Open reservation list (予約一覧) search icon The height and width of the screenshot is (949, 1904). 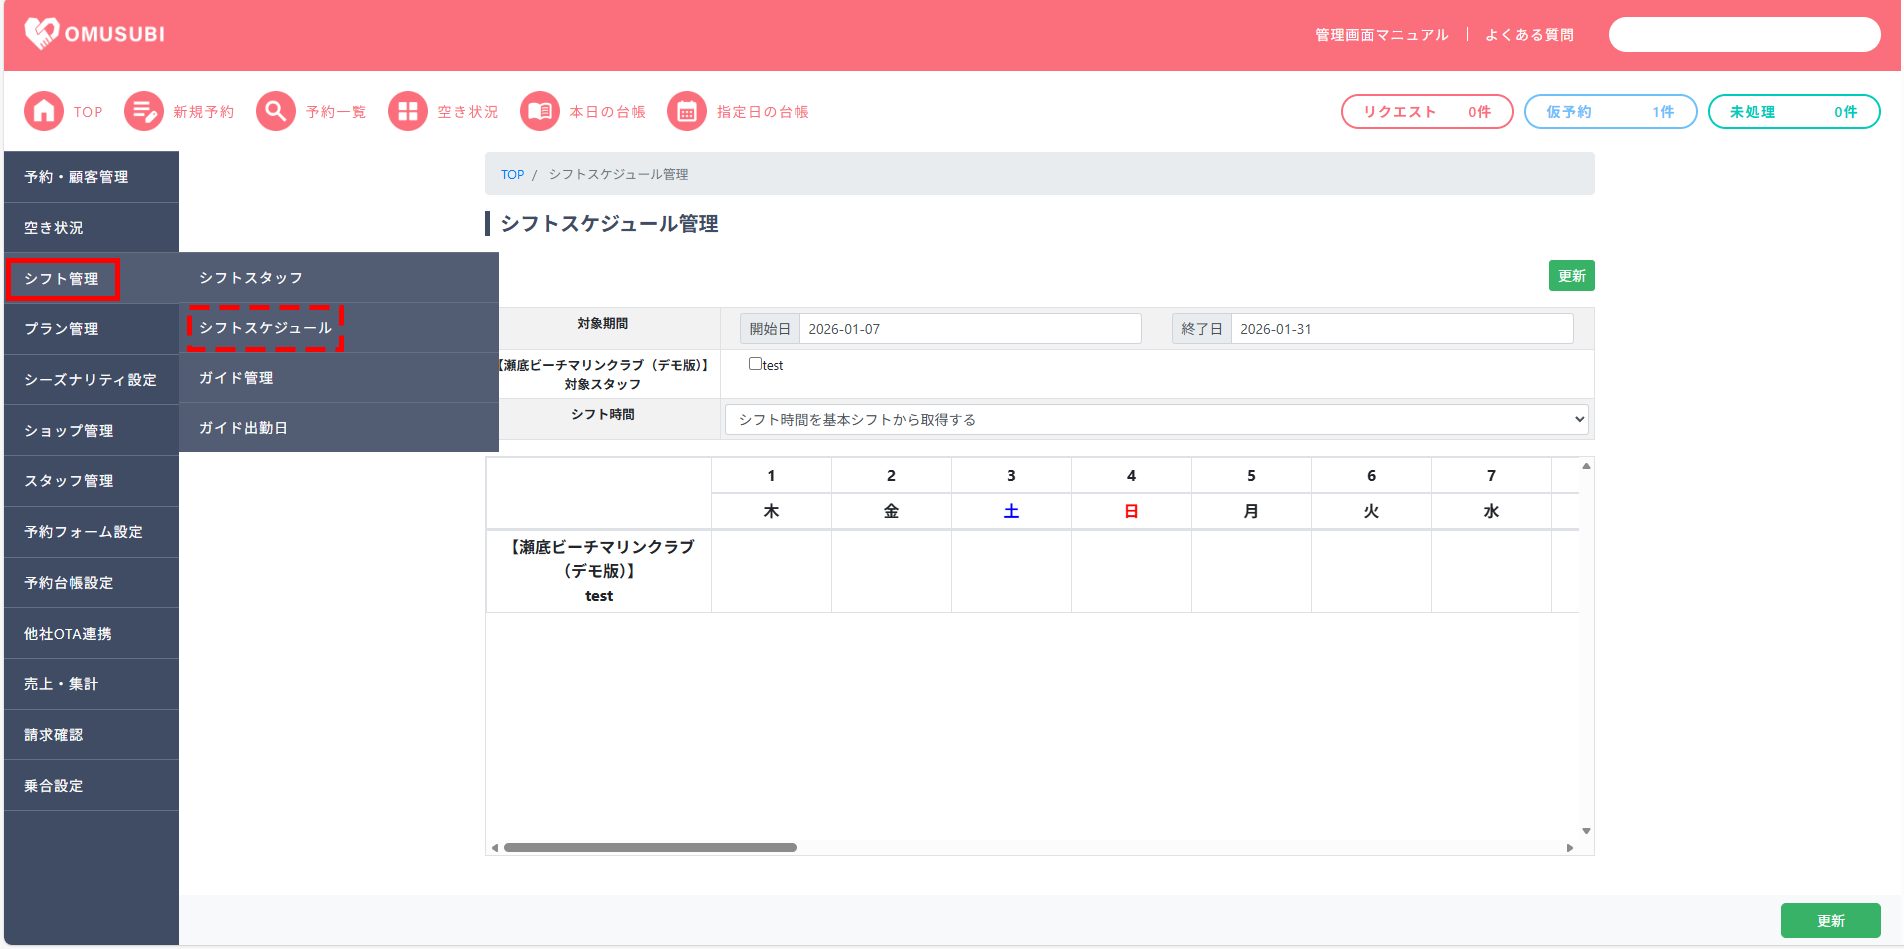(276, 111)
